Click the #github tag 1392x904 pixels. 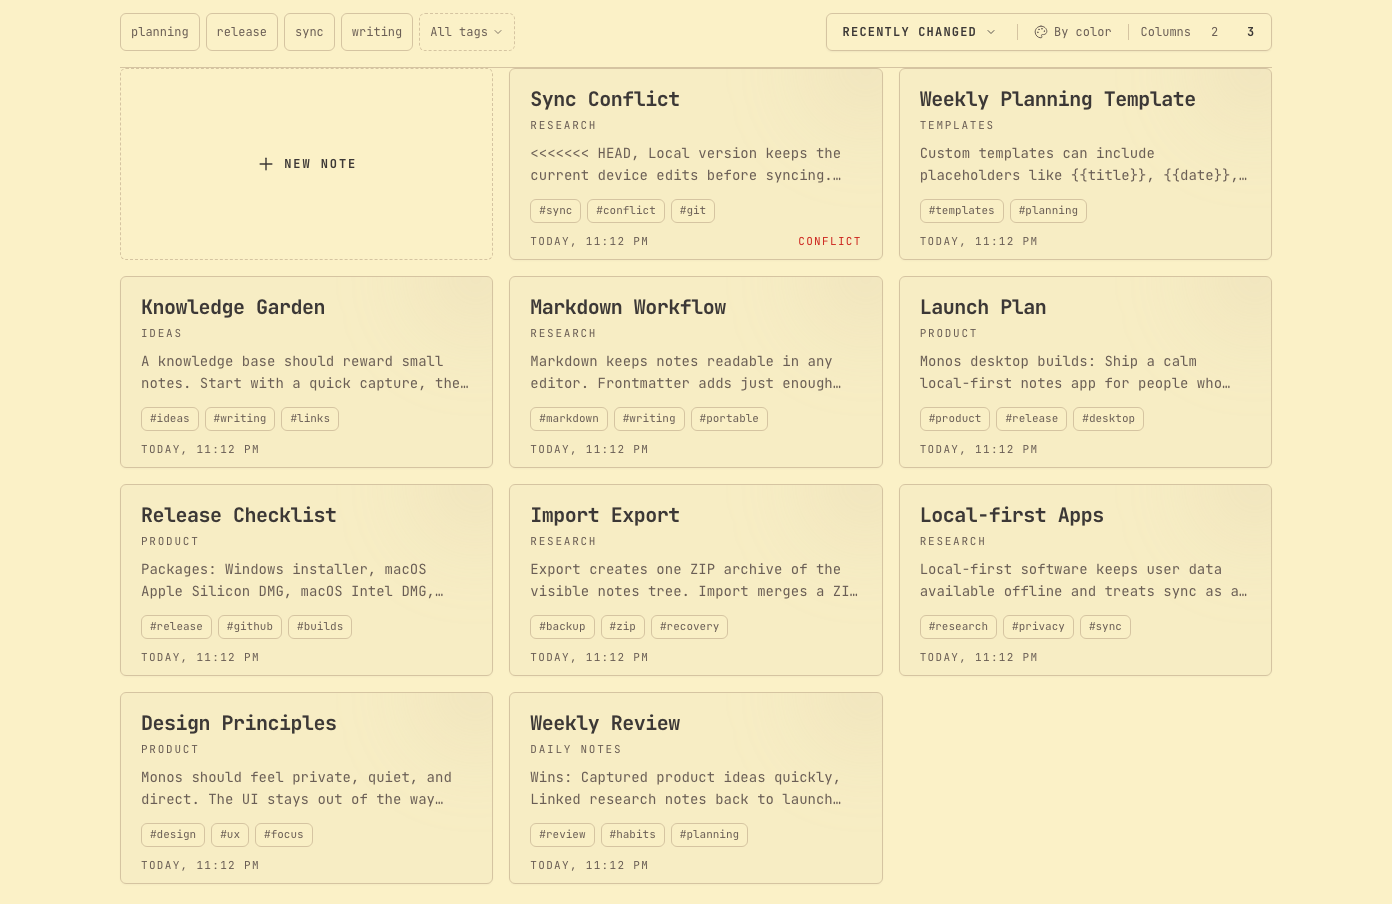[250, 627]
